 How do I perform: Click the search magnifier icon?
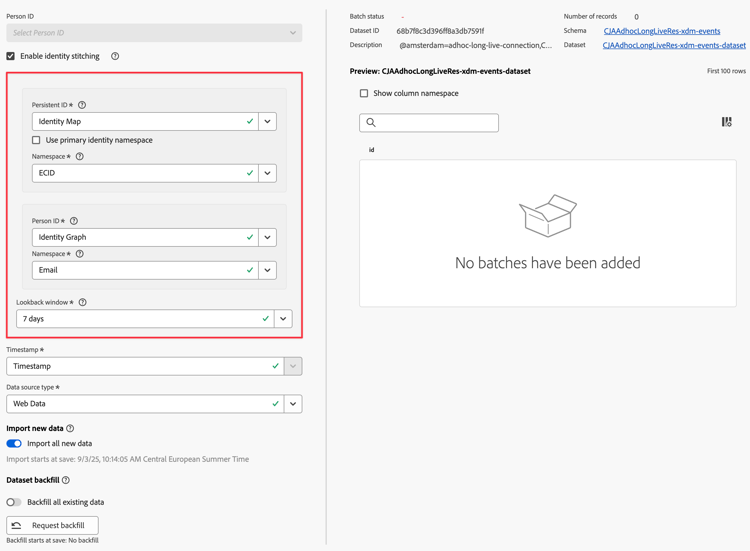[371, 122]
